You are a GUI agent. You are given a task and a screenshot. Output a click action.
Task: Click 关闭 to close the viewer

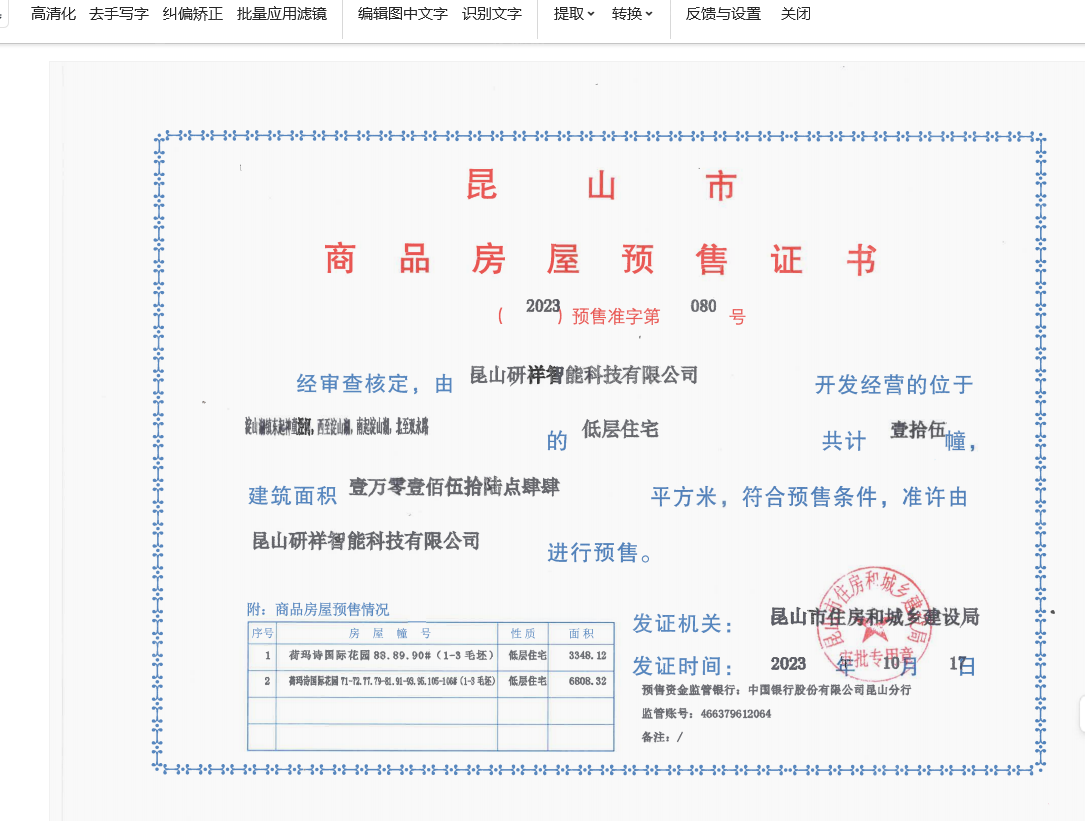795,14
